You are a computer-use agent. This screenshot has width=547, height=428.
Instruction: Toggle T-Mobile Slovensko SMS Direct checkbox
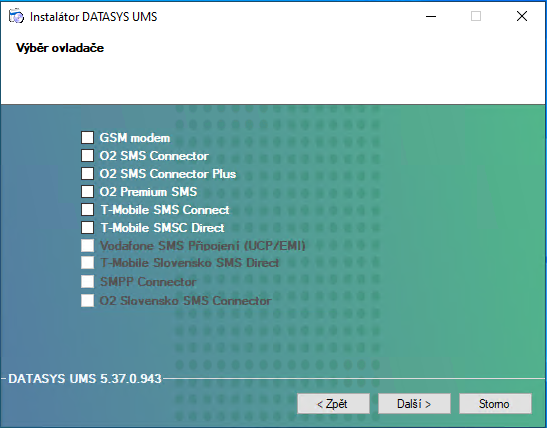(87, 263)
